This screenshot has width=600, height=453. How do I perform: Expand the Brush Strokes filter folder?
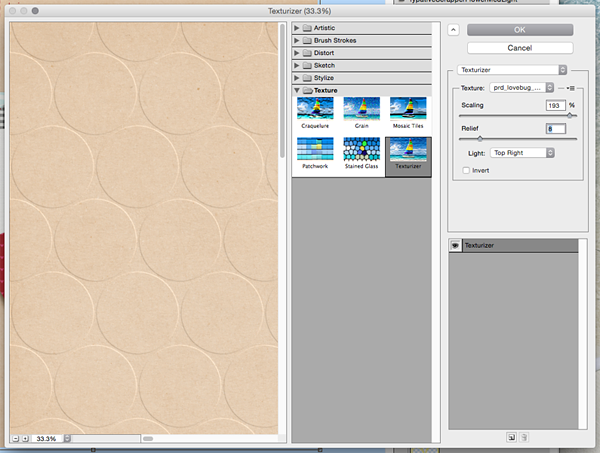pyautogui.click(x=297, y=40)
